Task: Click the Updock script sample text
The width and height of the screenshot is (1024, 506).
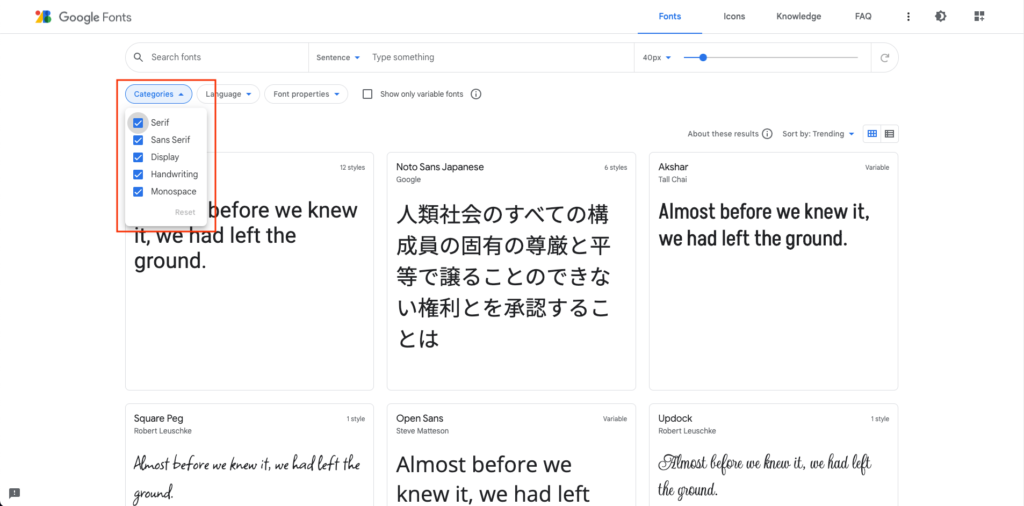Action: [x=765, y=475]
